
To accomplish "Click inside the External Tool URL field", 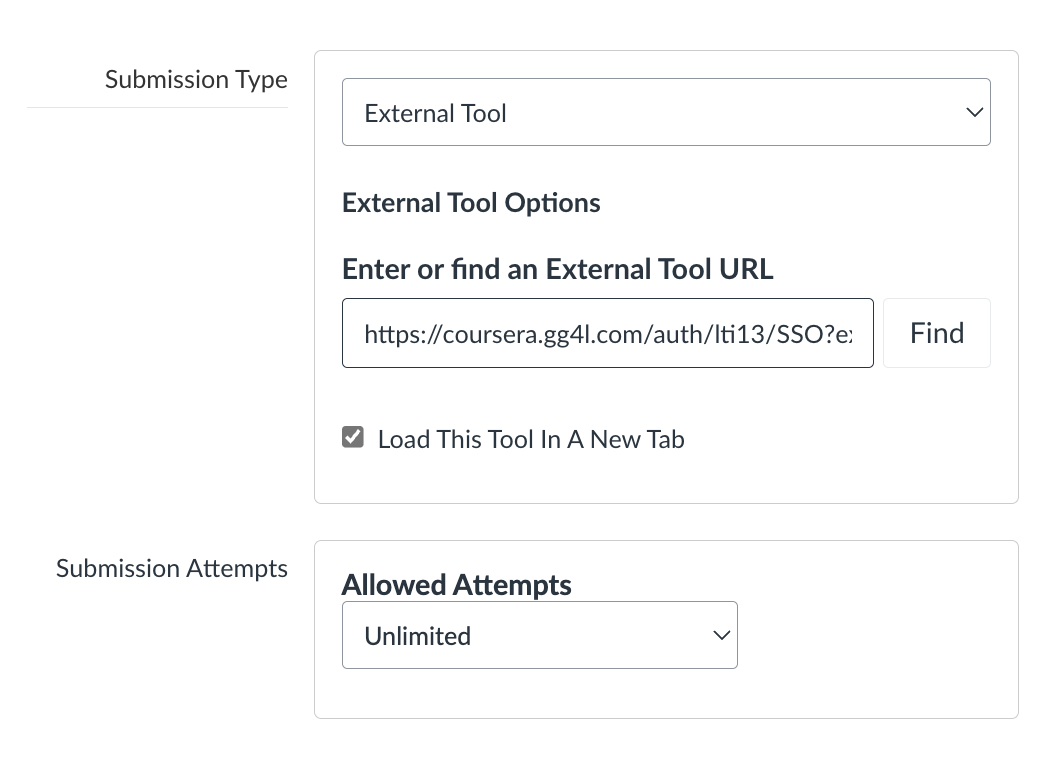I will click(607, 333).
